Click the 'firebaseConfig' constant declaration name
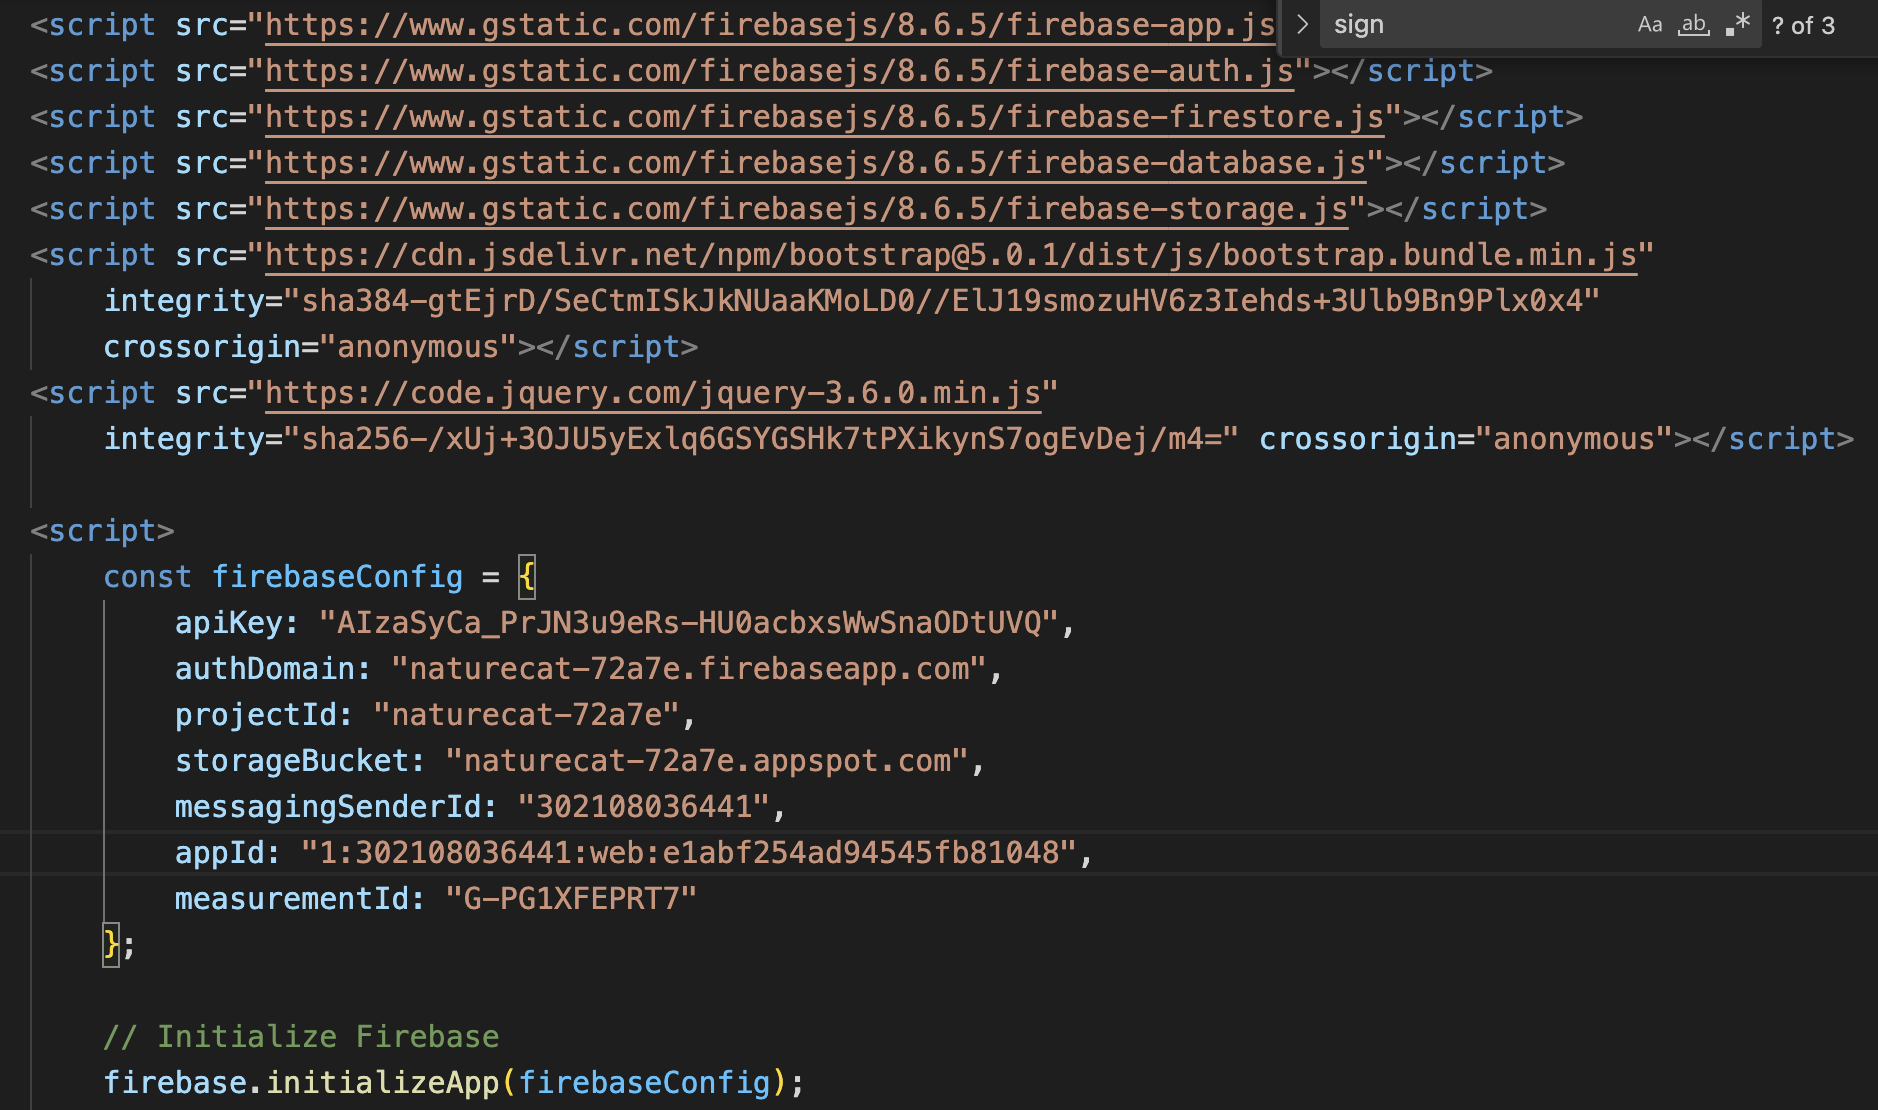This screenshot has width=1878, height=1110. [x=338, y=577]
